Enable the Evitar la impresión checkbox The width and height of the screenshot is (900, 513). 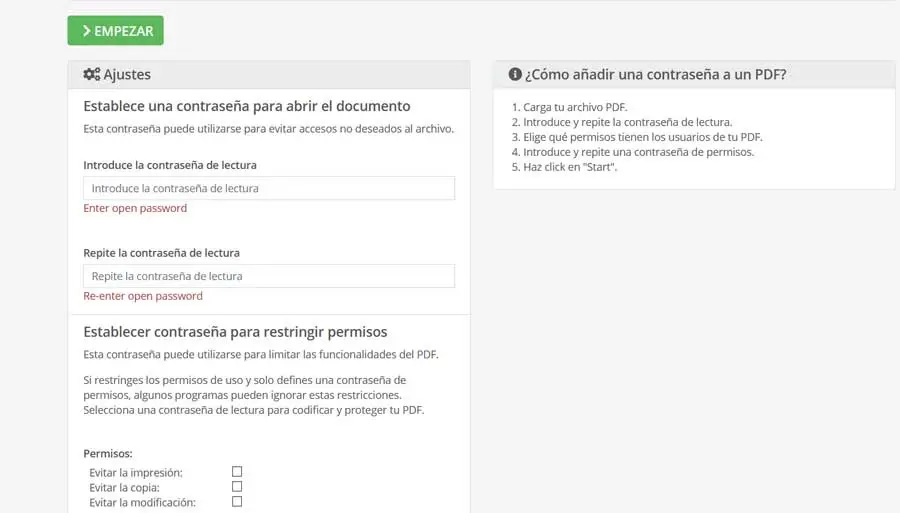(x=237, y=471)
